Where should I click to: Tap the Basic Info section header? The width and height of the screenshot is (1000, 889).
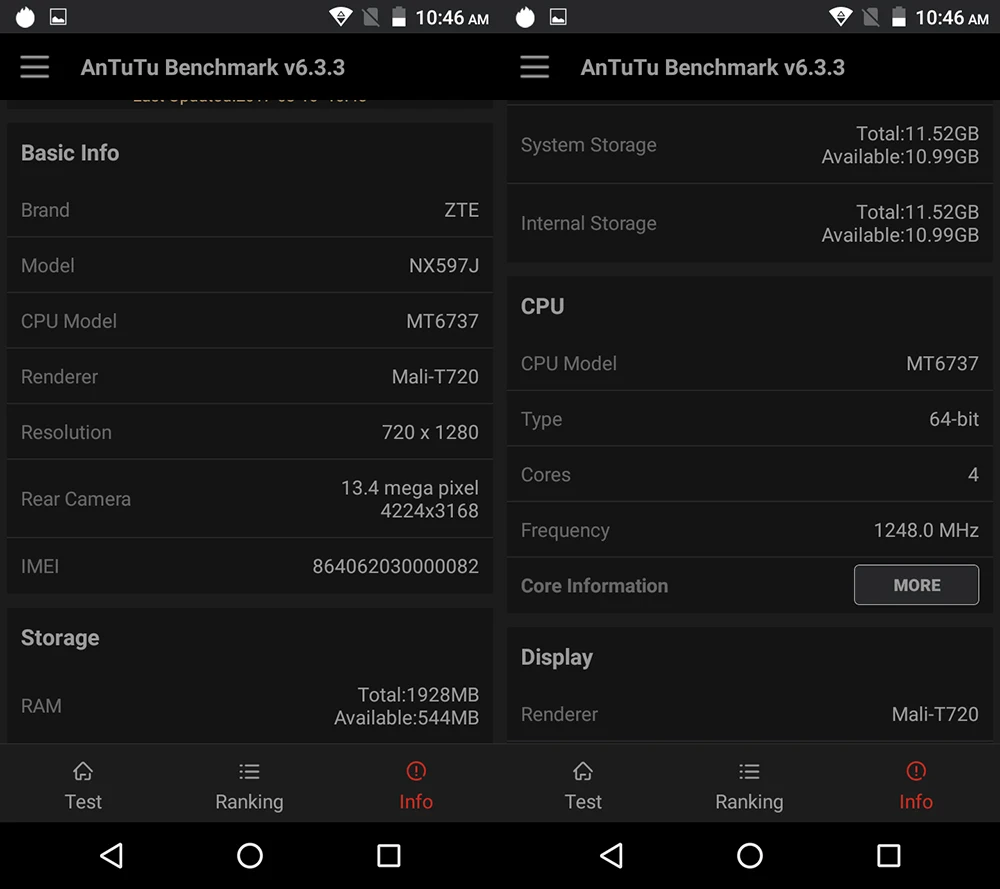70,153
